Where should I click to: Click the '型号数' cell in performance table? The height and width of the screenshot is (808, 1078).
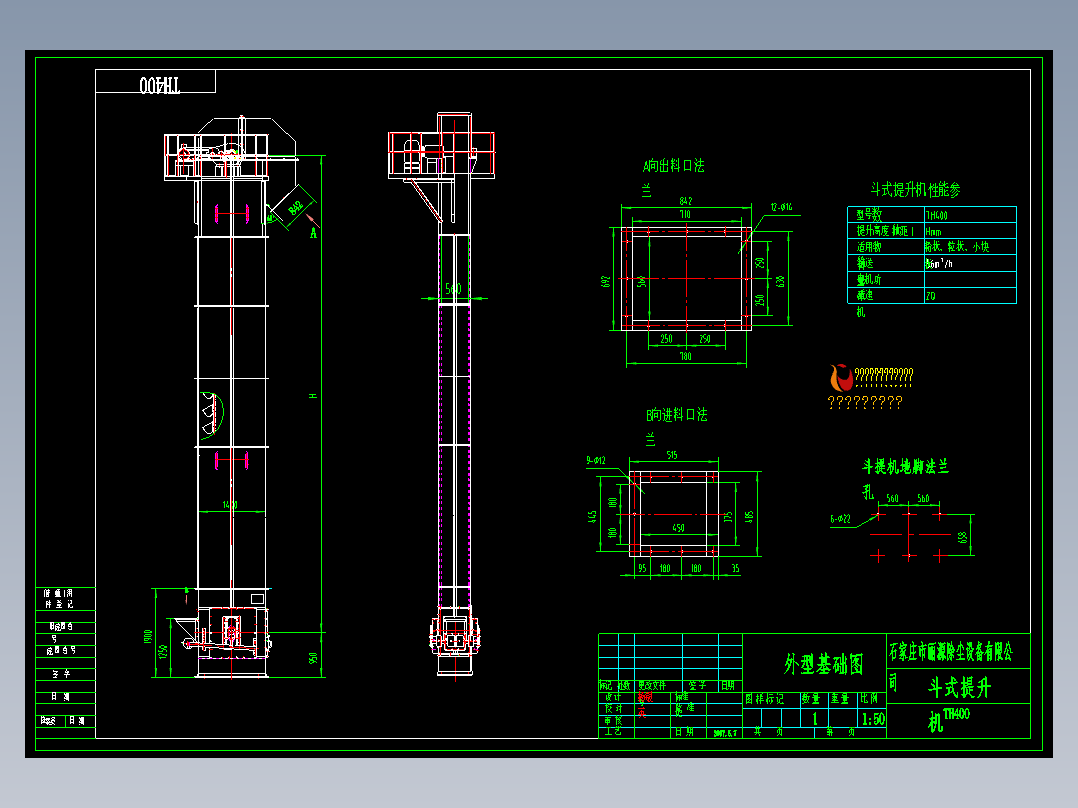[868, 215]
